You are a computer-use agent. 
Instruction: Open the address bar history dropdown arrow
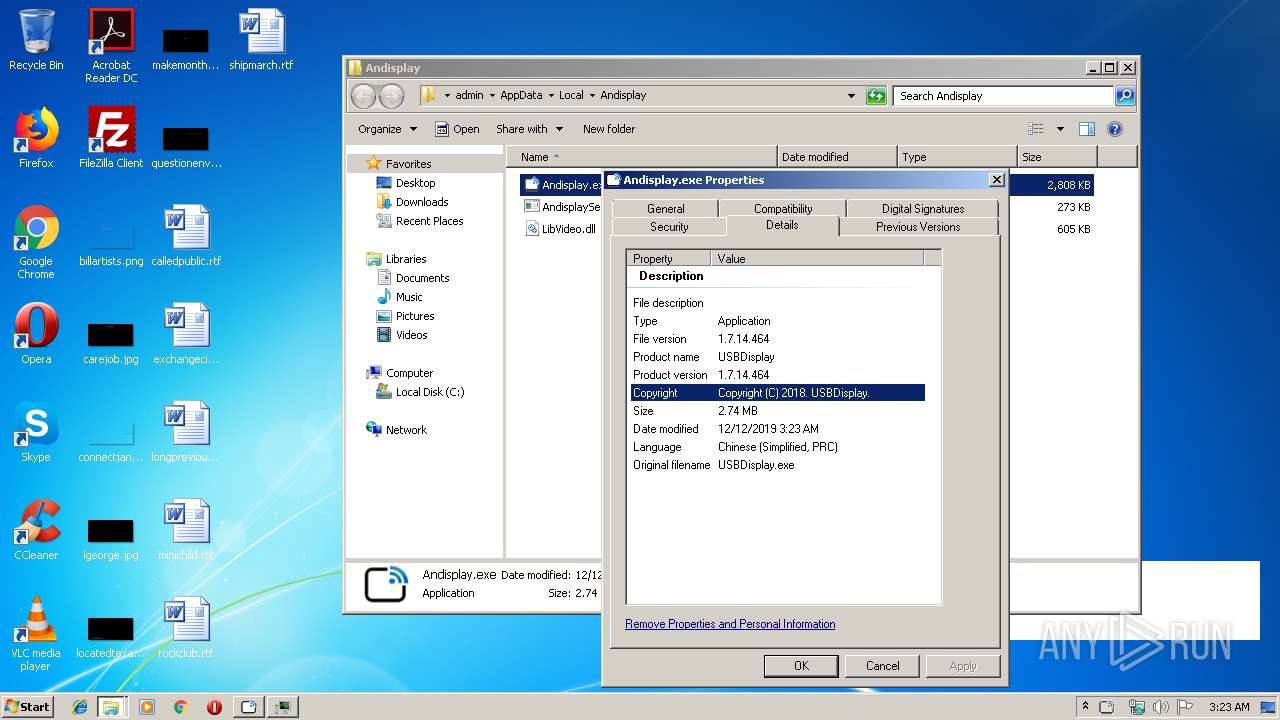click(851, 96)
